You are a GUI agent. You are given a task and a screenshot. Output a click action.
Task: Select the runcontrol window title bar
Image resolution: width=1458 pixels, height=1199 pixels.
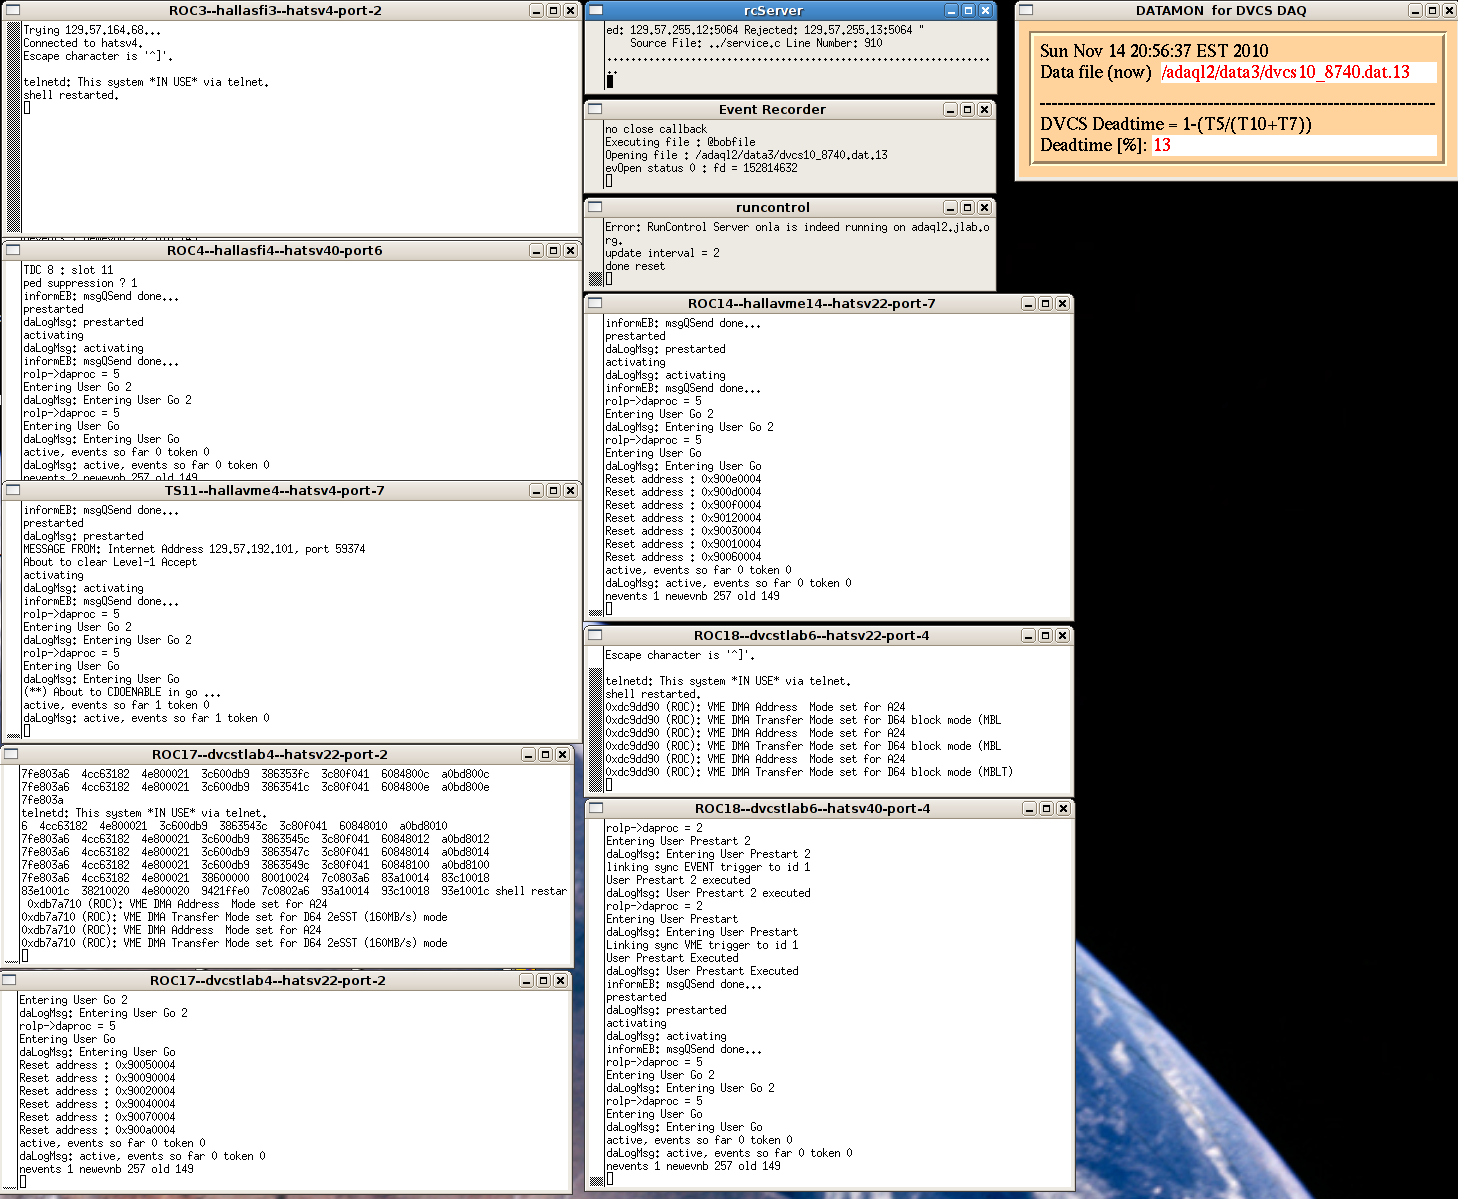772,207
